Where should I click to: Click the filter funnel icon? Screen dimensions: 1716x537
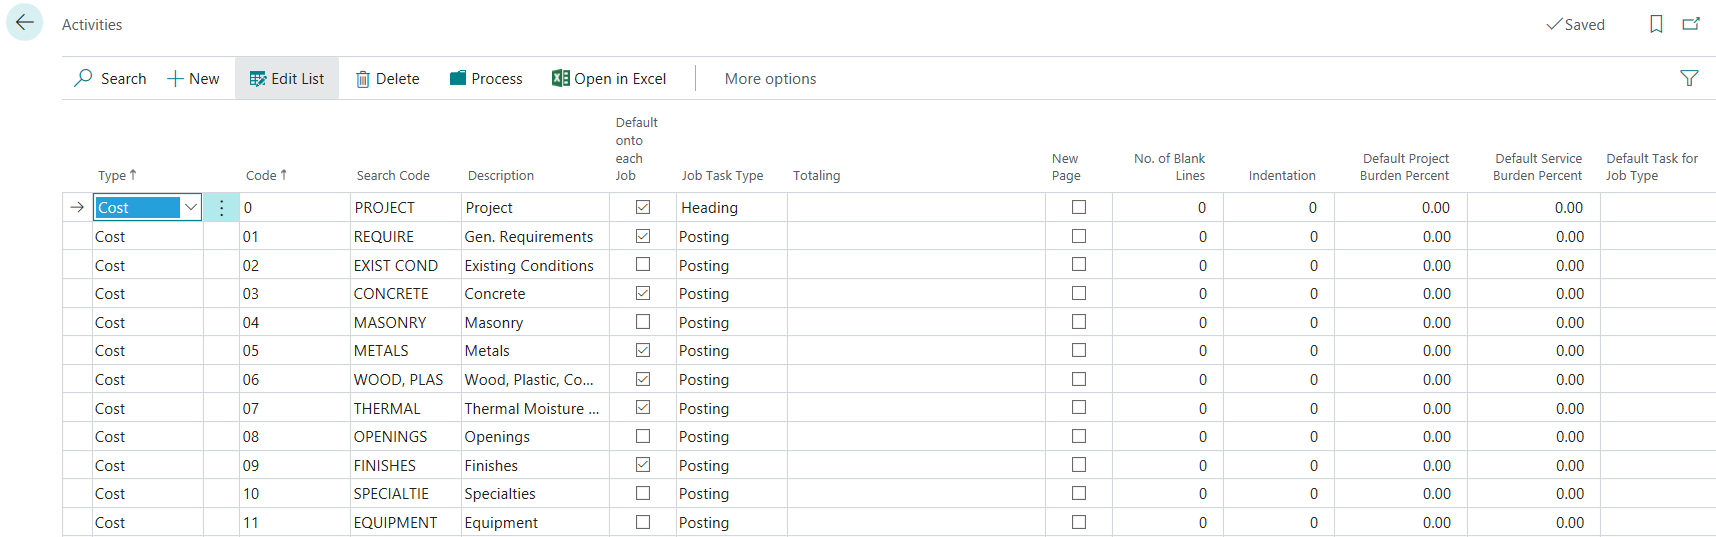(1689, 78)
